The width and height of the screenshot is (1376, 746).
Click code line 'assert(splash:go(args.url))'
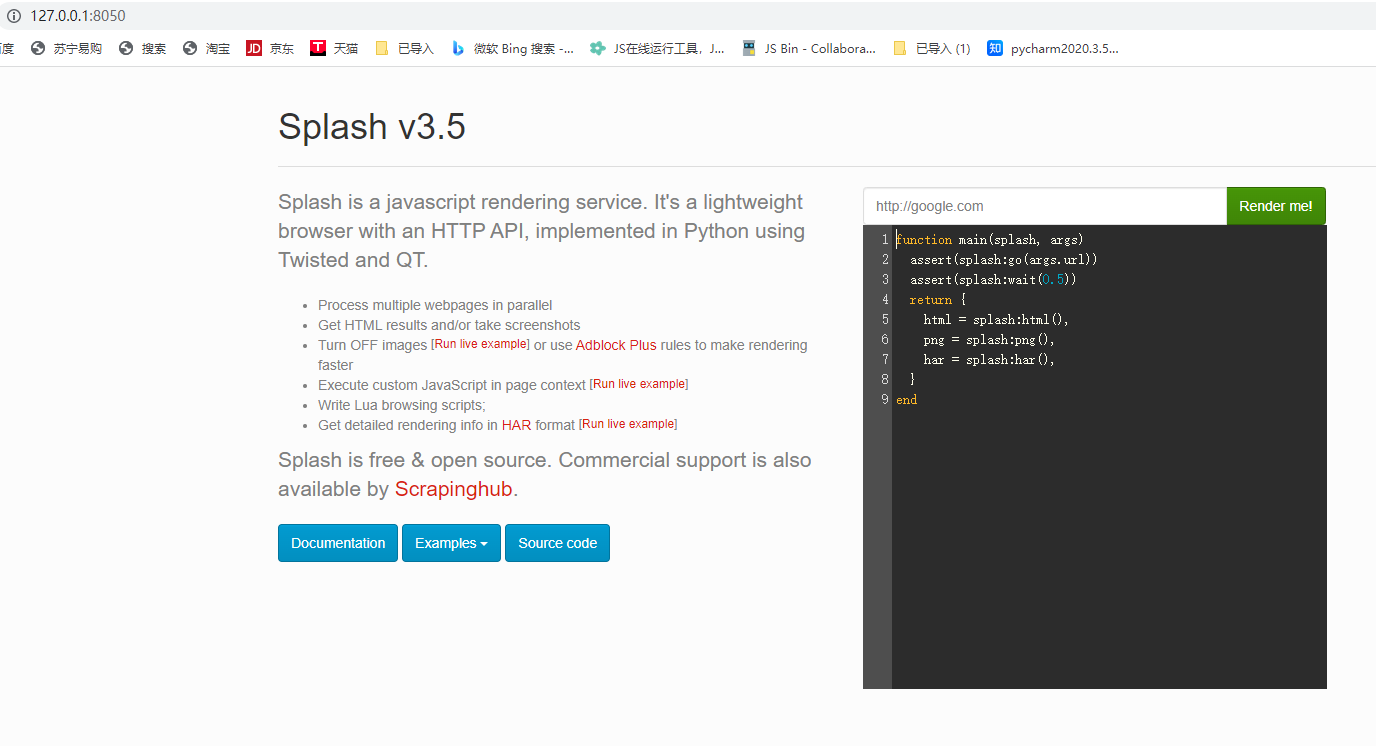point(1003,259)
